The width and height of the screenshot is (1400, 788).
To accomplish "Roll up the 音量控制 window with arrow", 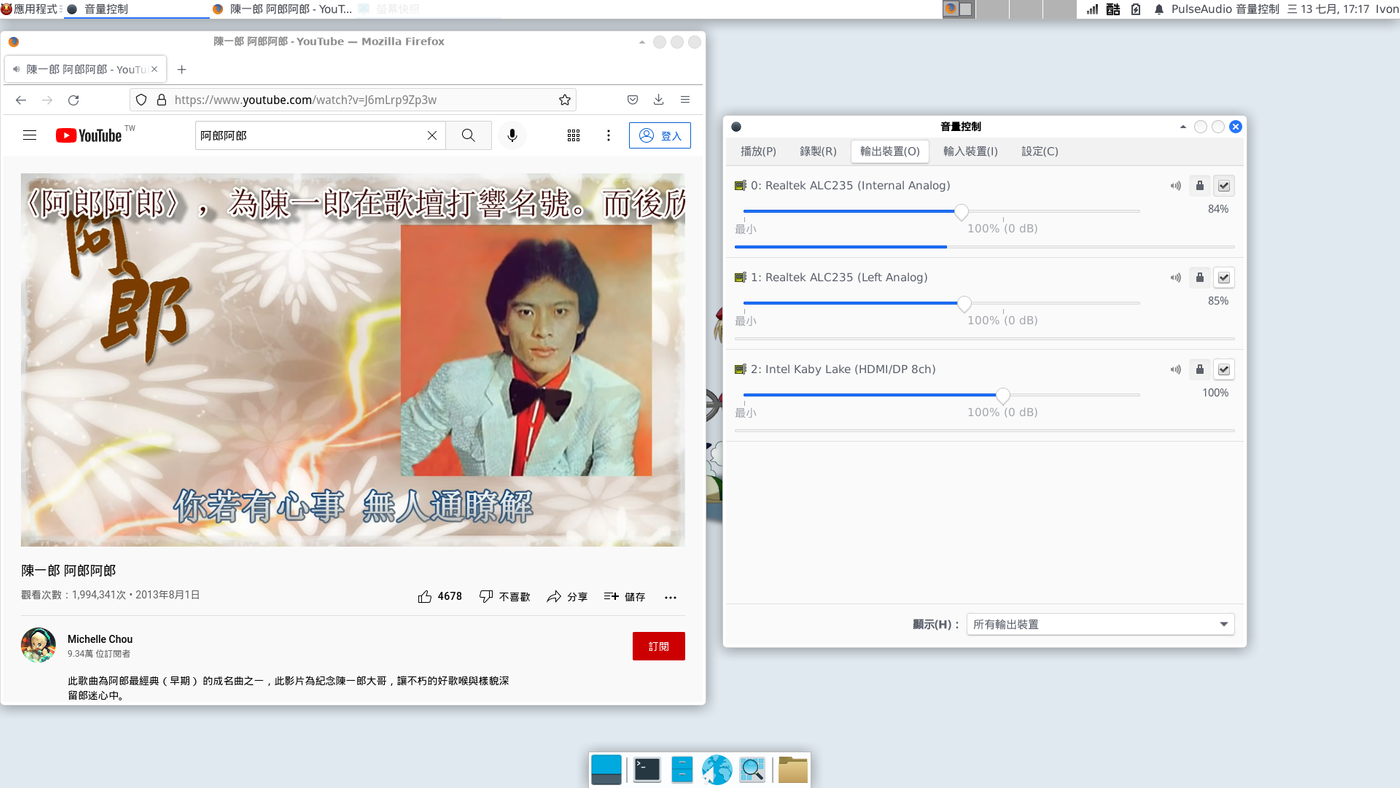I will click(x=1183, y=127).
